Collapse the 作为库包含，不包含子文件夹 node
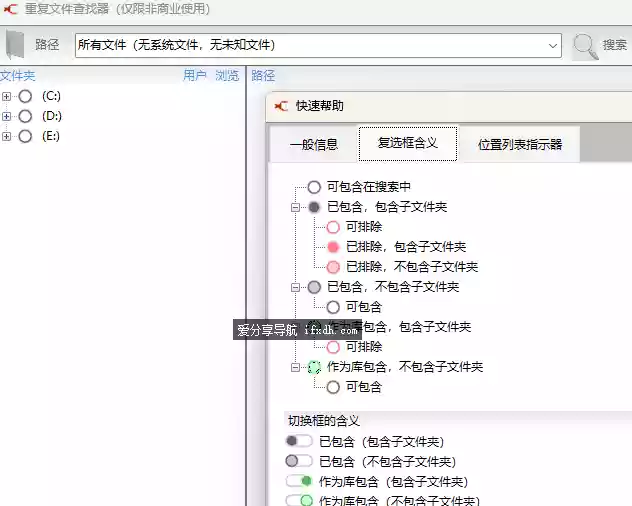632x506 pixels. tap(295, 367)
